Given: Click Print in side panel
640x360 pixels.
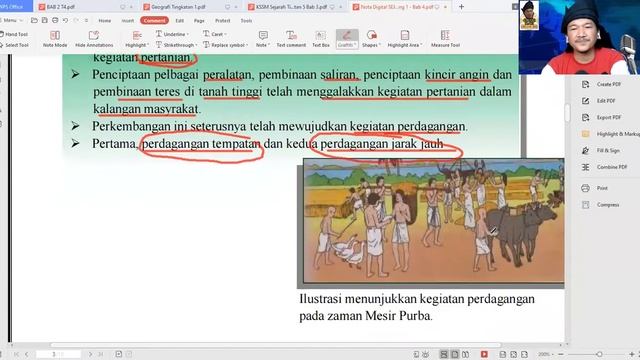Looking at the screenshot, I should pyautogui.click(x=595, y=188).
